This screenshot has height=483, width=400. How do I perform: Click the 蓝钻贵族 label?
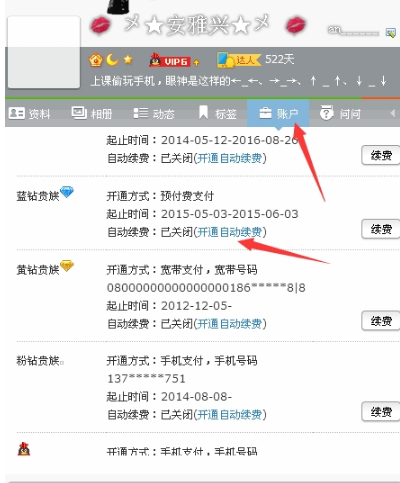click(38, 196)
